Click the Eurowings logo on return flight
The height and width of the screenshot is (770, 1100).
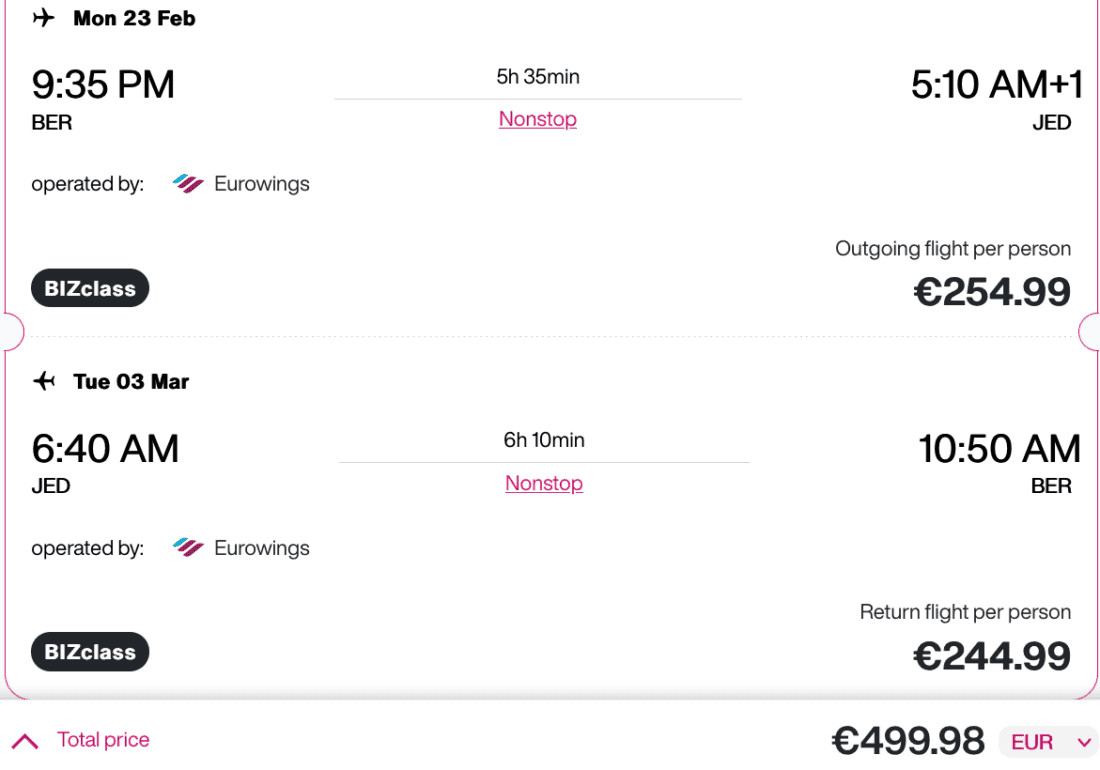(188, 548)
